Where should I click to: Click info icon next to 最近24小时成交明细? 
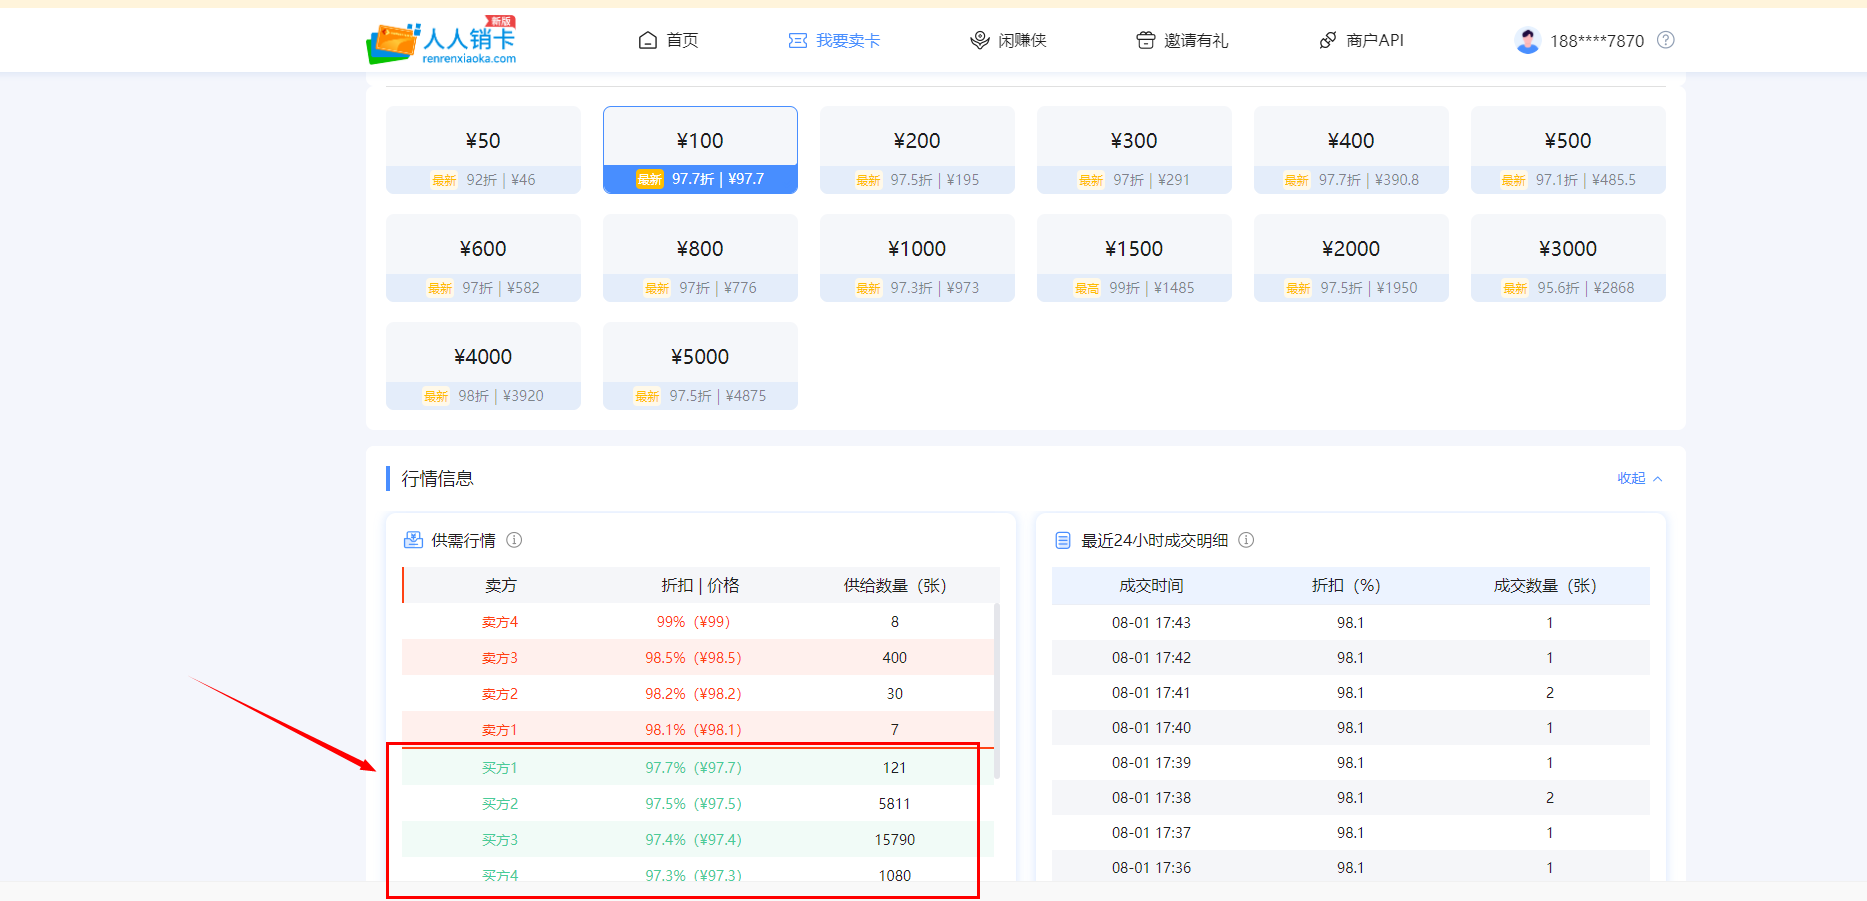[1246, 540]
